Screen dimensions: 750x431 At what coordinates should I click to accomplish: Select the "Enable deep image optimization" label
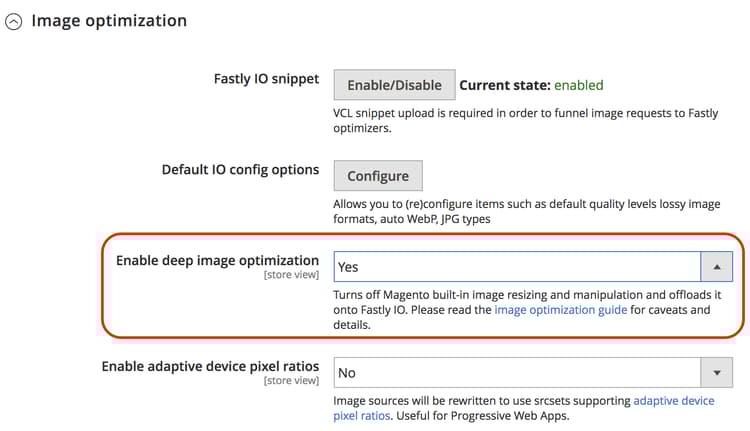click(x=217, y=260)
